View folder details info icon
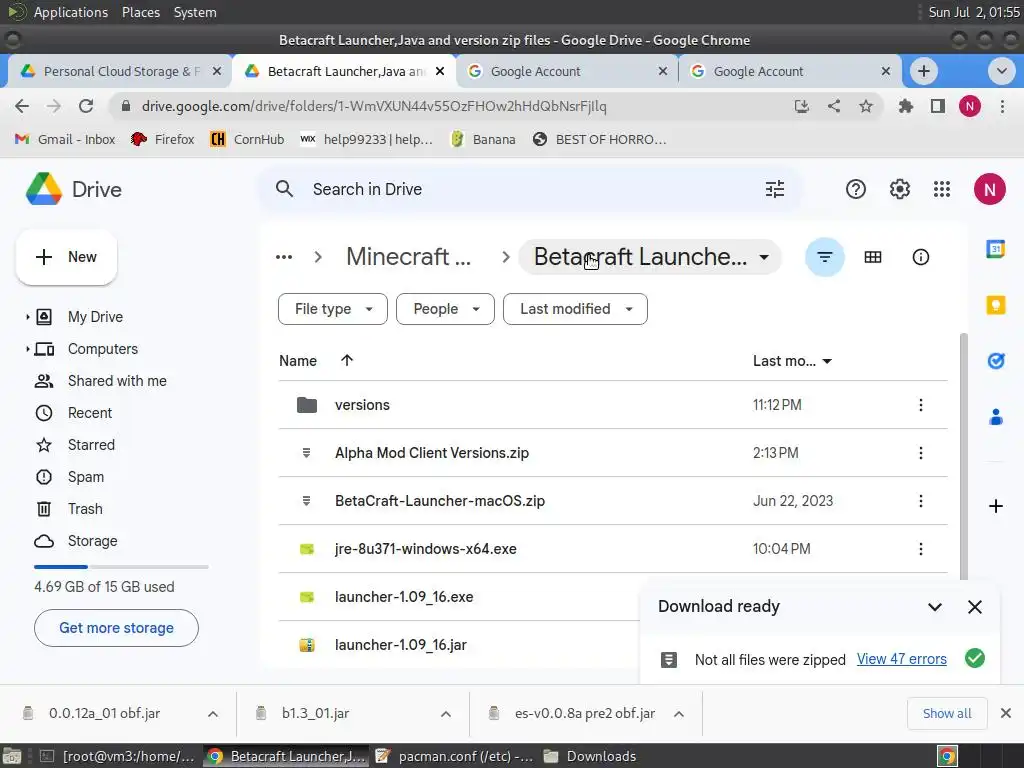Viewport: 1024px width, 768px height. [x=920, y=257]
